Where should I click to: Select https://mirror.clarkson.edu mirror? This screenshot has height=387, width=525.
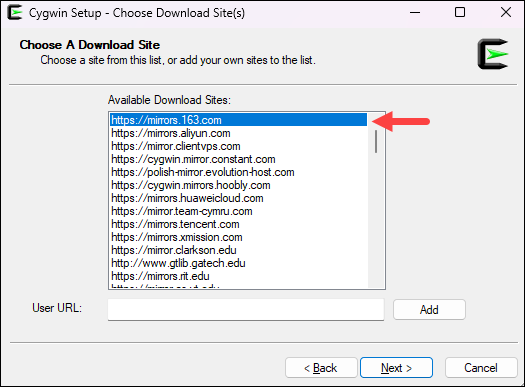pyautogui.click(x=239, y=250)
